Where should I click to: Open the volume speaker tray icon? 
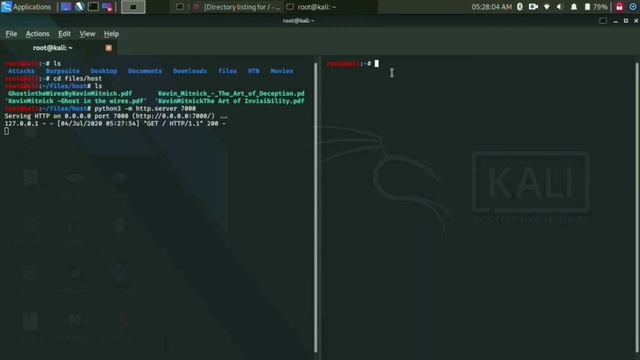tap(560, 7)
